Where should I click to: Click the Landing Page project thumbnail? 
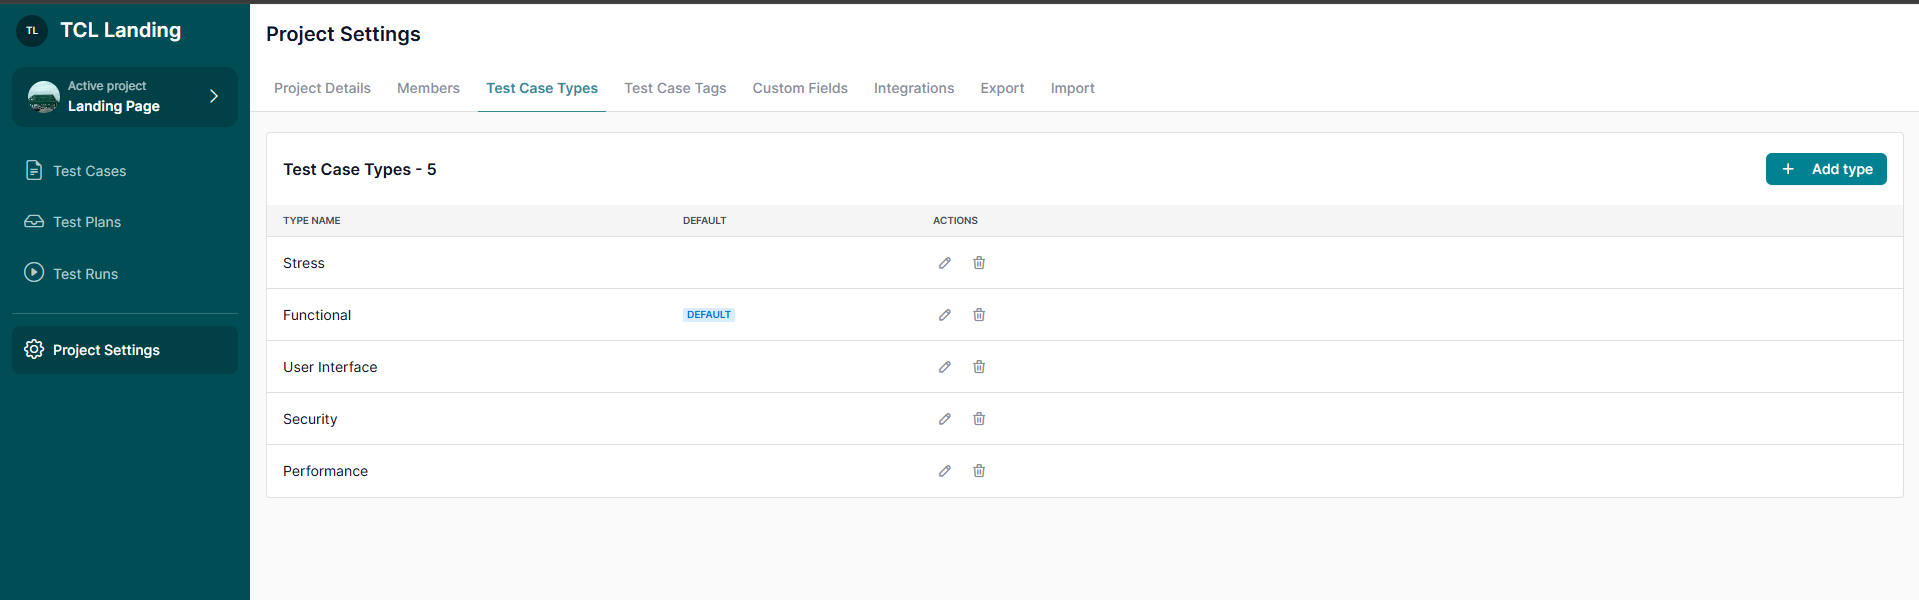pos(44,96)
